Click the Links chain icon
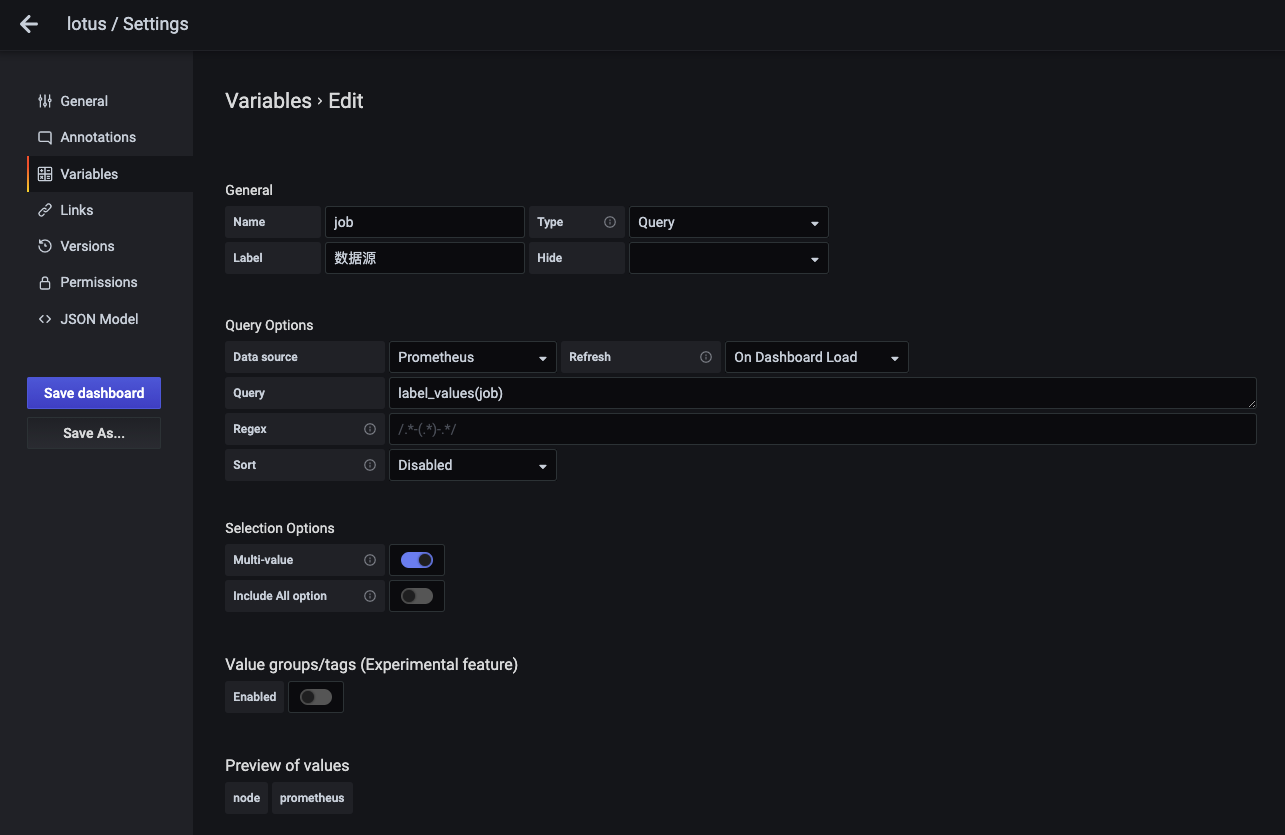1285x835 pixels. [44, 210]
